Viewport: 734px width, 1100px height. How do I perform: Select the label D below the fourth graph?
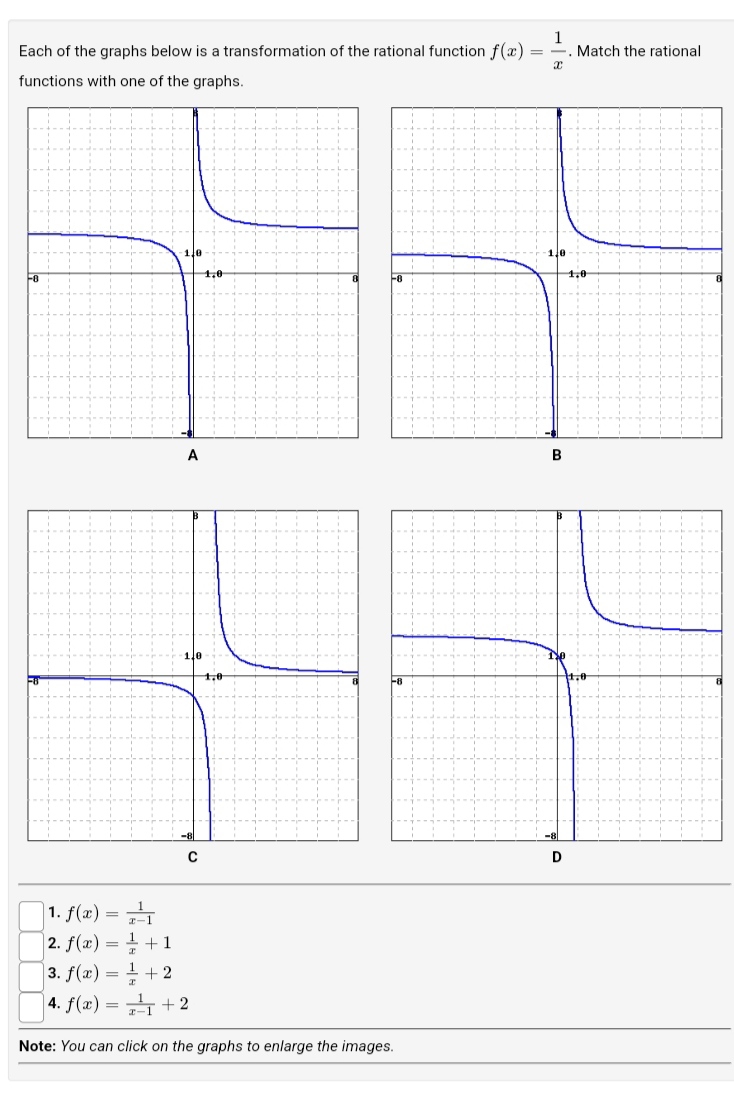tap(557, 857)
